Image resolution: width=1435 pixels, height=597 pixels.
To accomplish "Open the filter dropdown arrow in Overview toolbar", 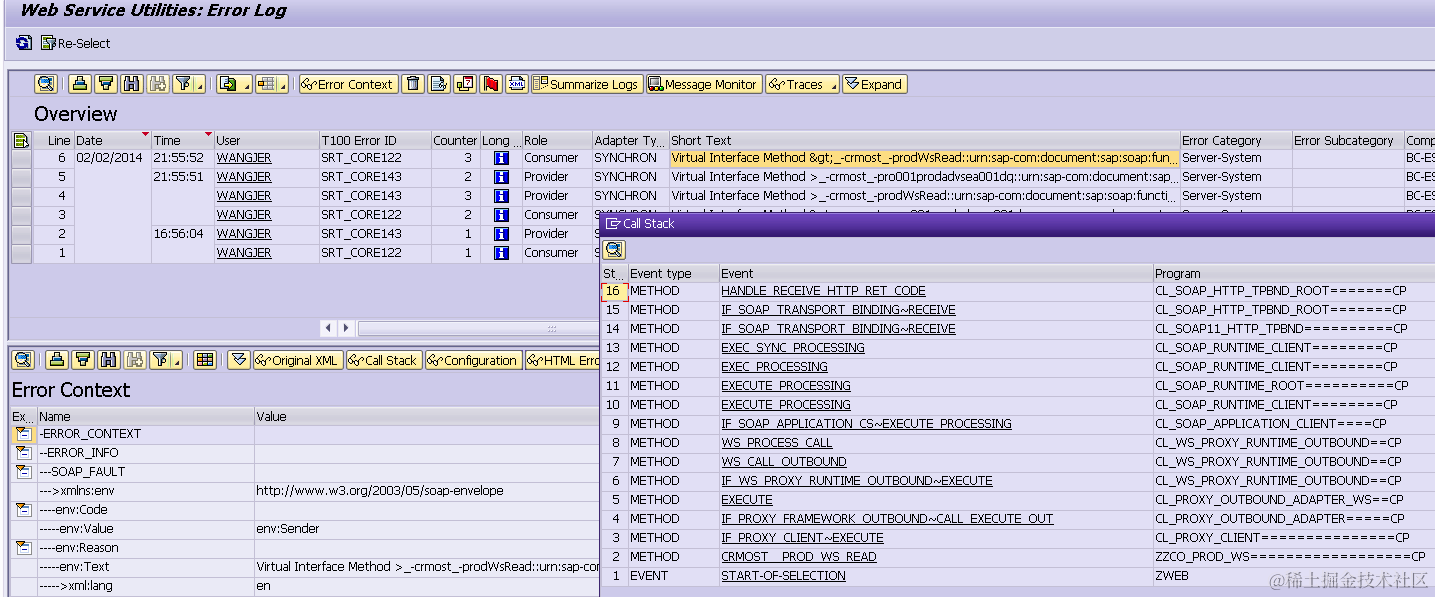I will 200,84.
